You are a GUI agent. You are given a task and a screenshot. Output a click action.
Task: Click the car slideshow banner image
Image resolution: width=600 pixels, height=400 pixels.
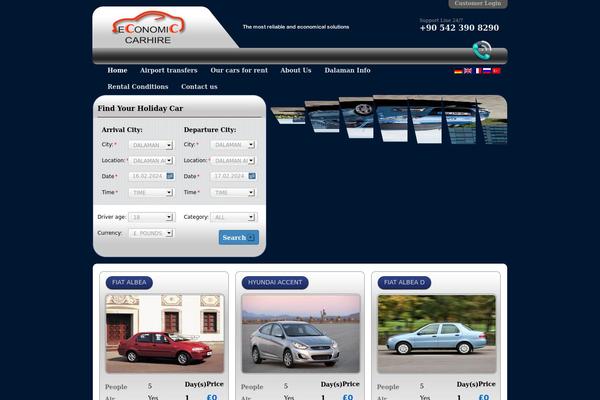pyautogui.click(x=389, y=119)
